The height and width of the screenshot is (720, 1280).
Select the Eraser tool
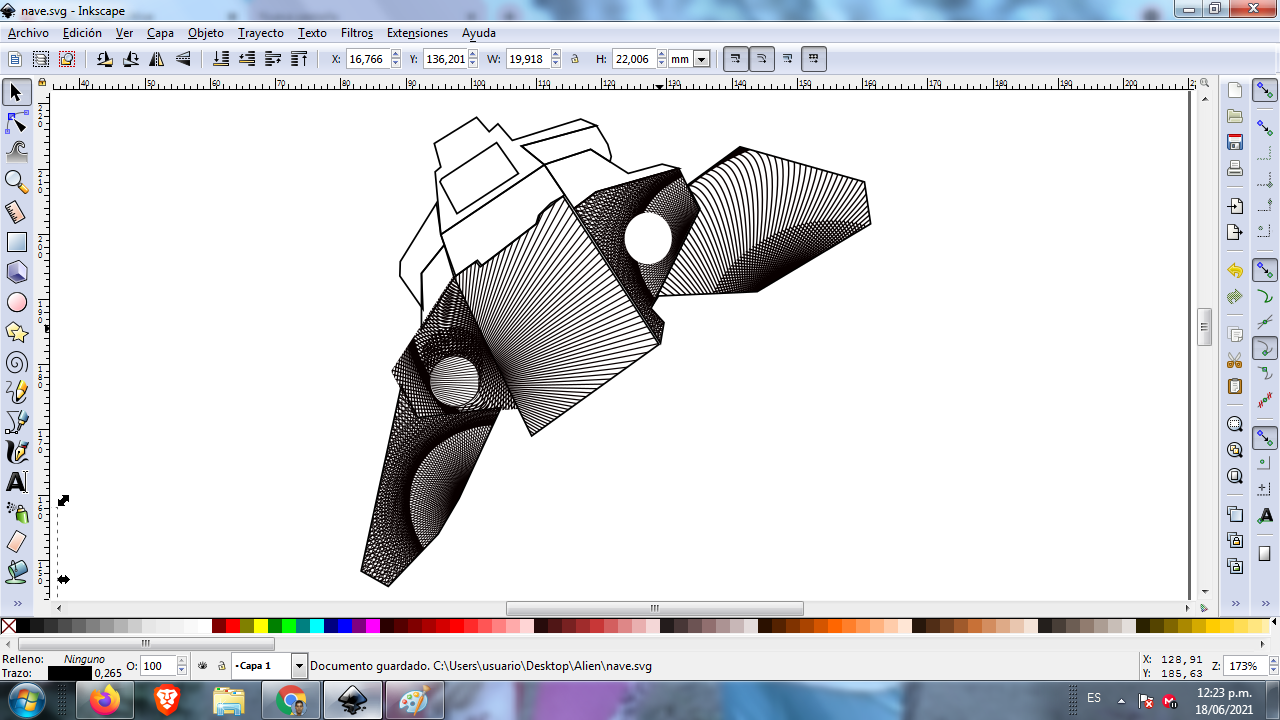16,542
